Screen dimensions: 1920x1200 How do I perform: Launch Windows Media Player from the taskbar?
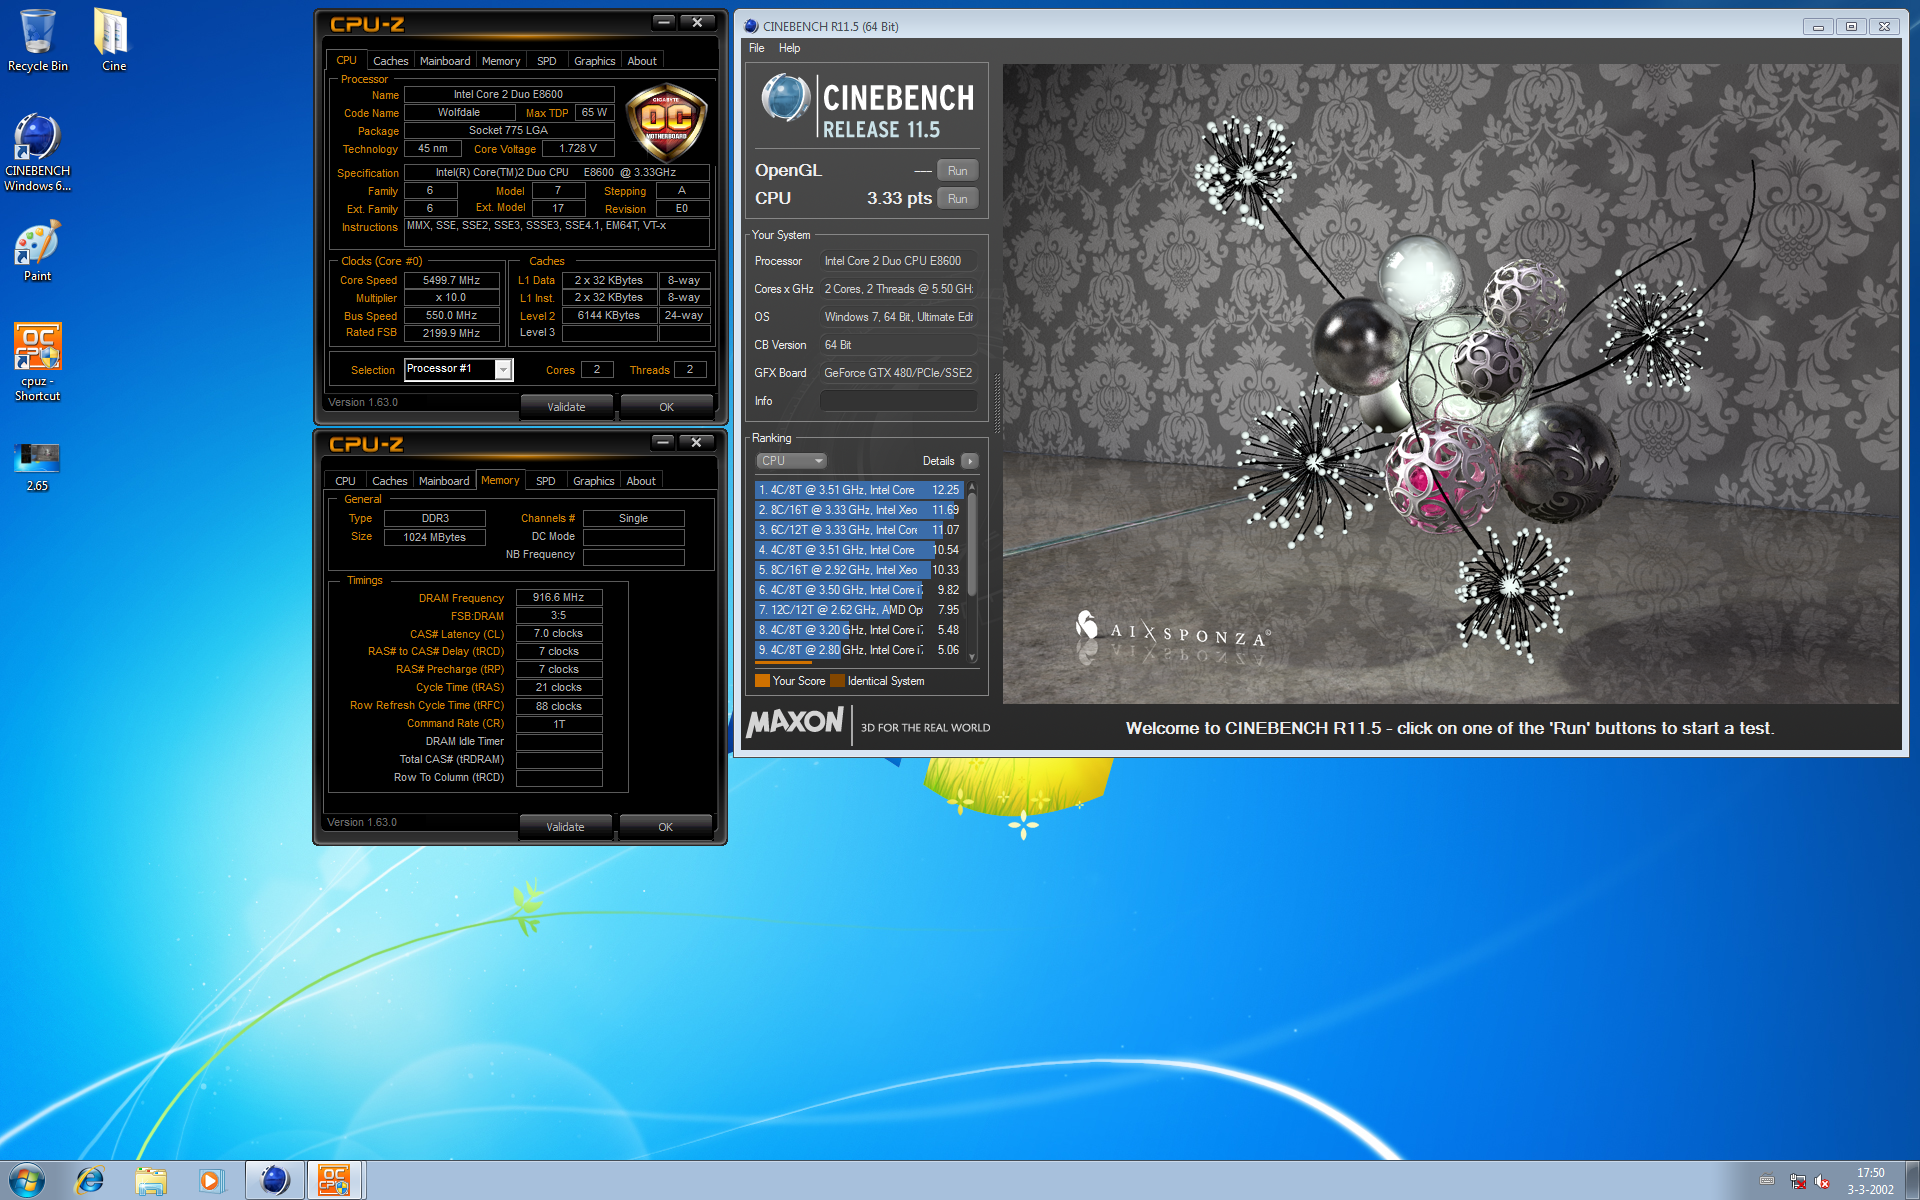211,1180
